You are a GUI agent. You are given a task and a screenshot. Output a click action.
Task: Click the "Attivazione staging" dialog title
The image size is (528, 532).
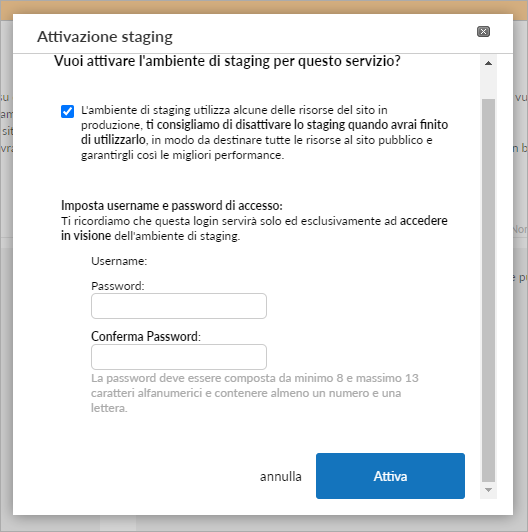105,37
